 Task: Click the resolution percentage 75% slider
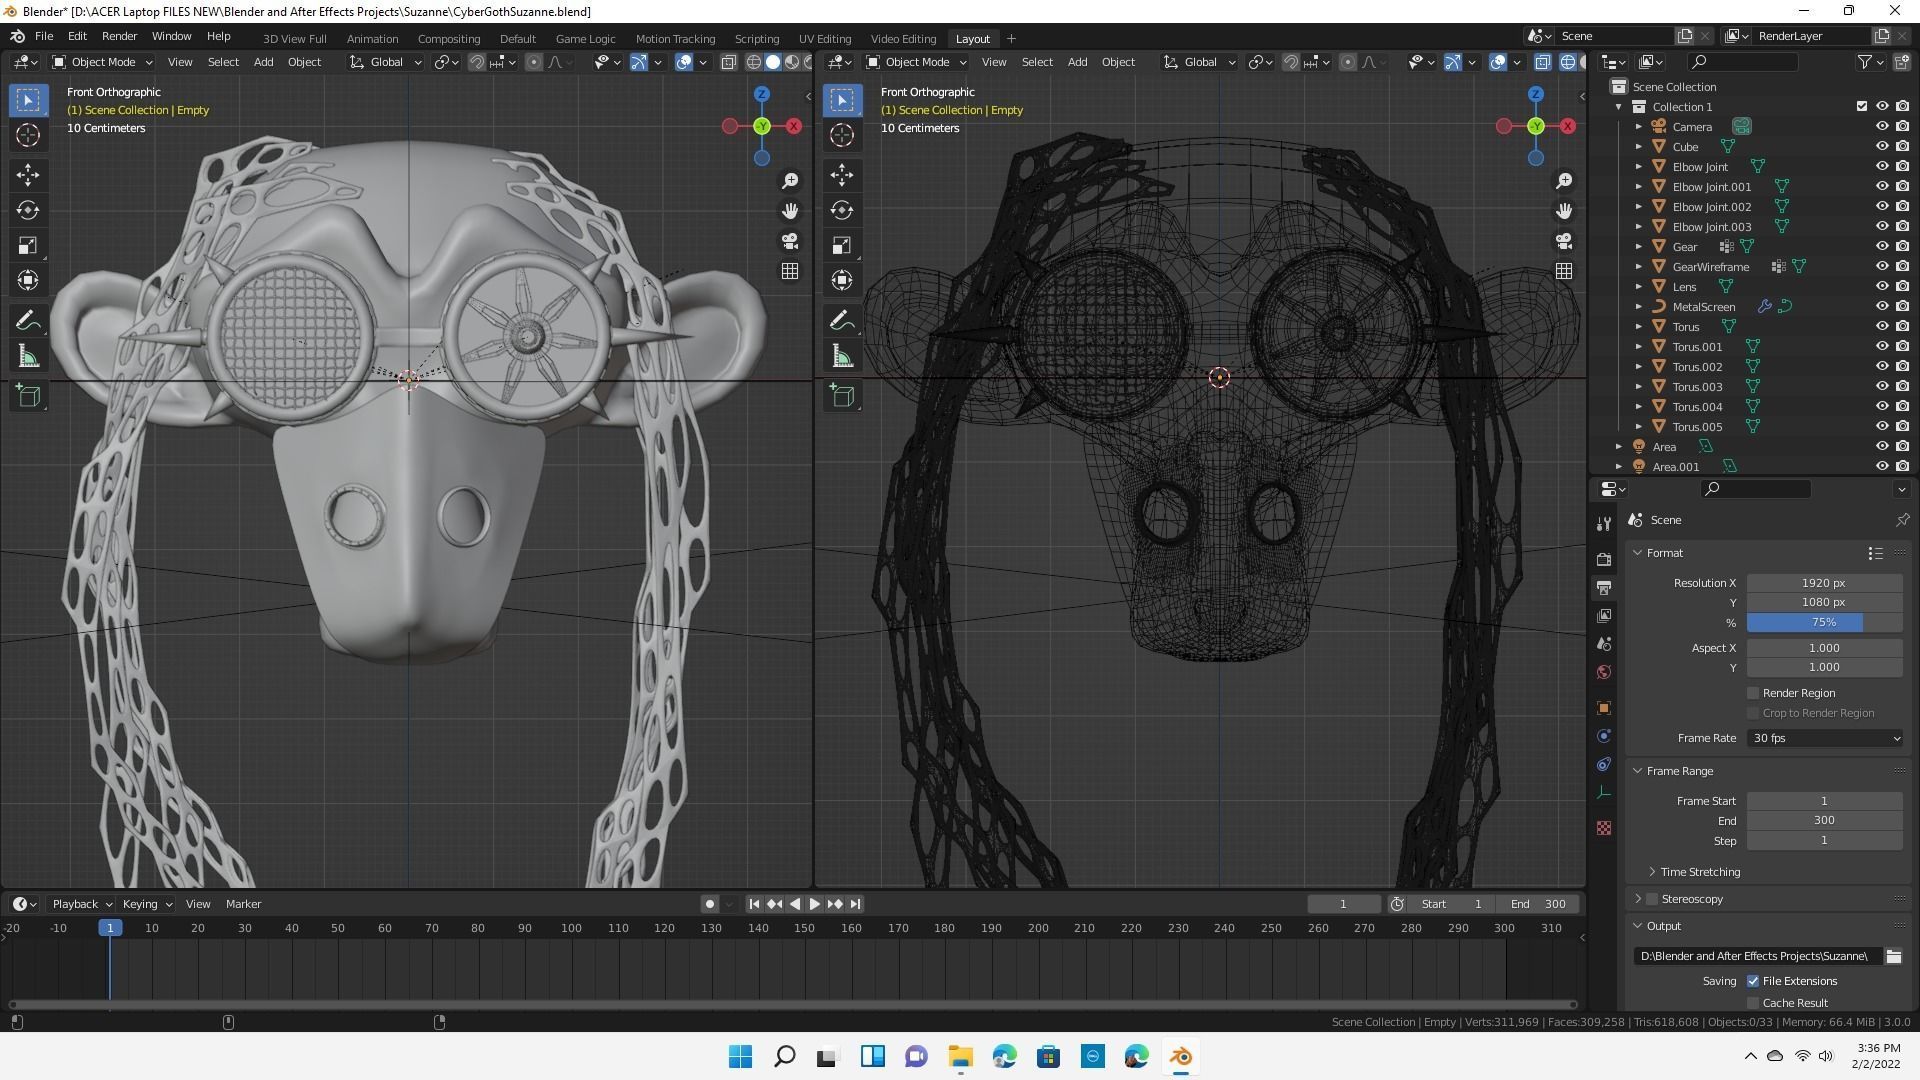pyautogui.click(x=1825, y=622)
